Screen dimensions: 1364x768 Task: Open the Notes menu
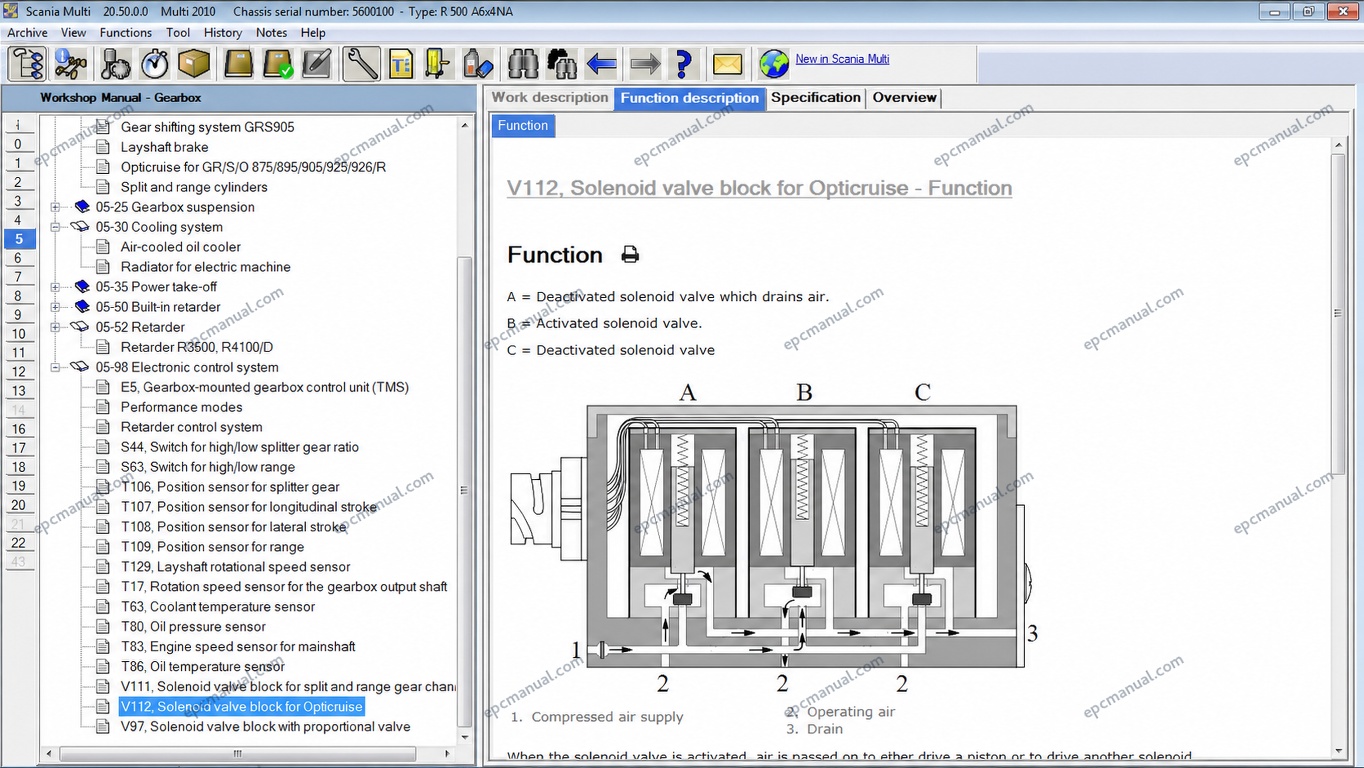click(271, 32)
